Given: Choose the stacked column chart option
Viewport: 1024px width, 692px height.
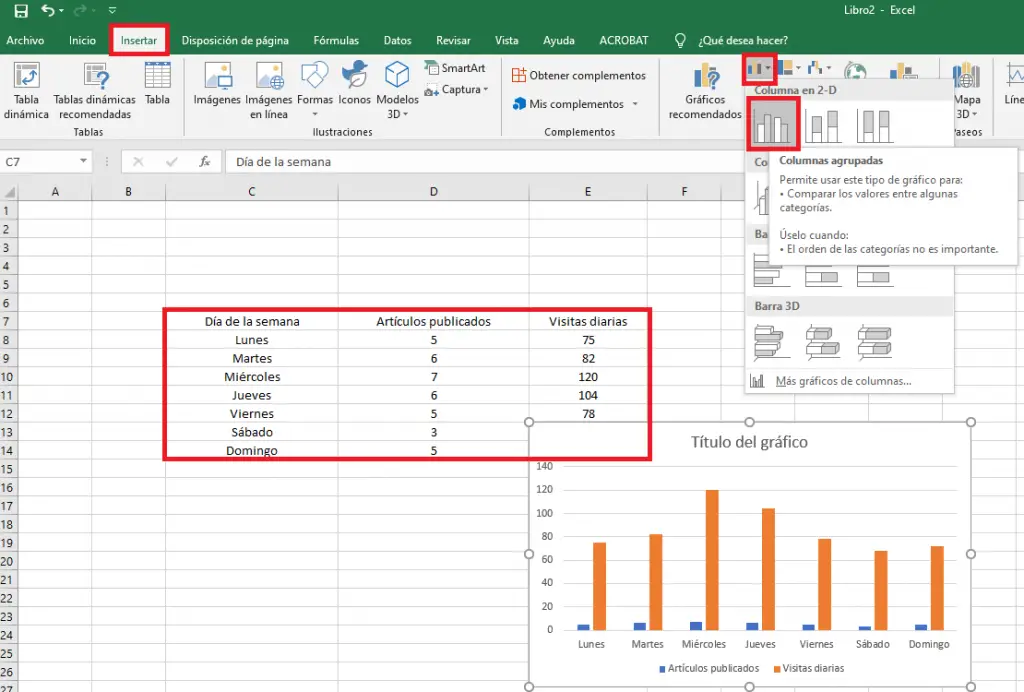Looking at the screenshot, I should point(824,125).
